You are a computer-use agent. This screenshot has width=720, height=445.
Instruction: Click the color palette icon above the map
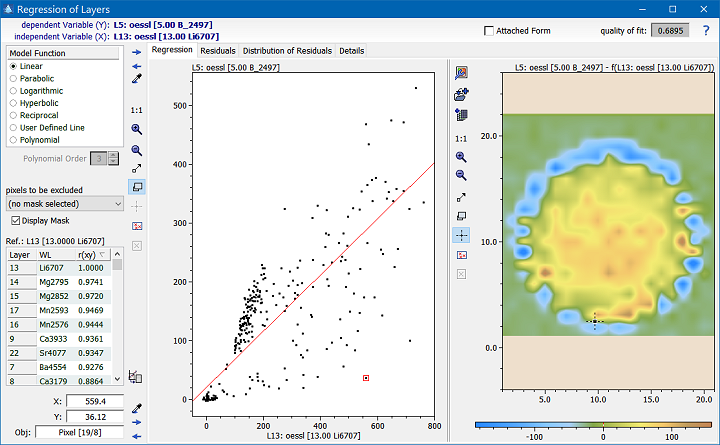coord(461,73)
